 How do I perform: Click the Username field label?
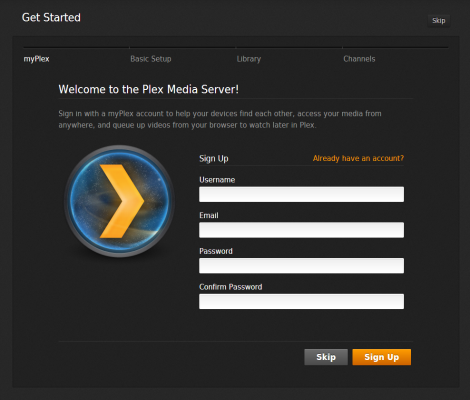click(x=217, y=180)
